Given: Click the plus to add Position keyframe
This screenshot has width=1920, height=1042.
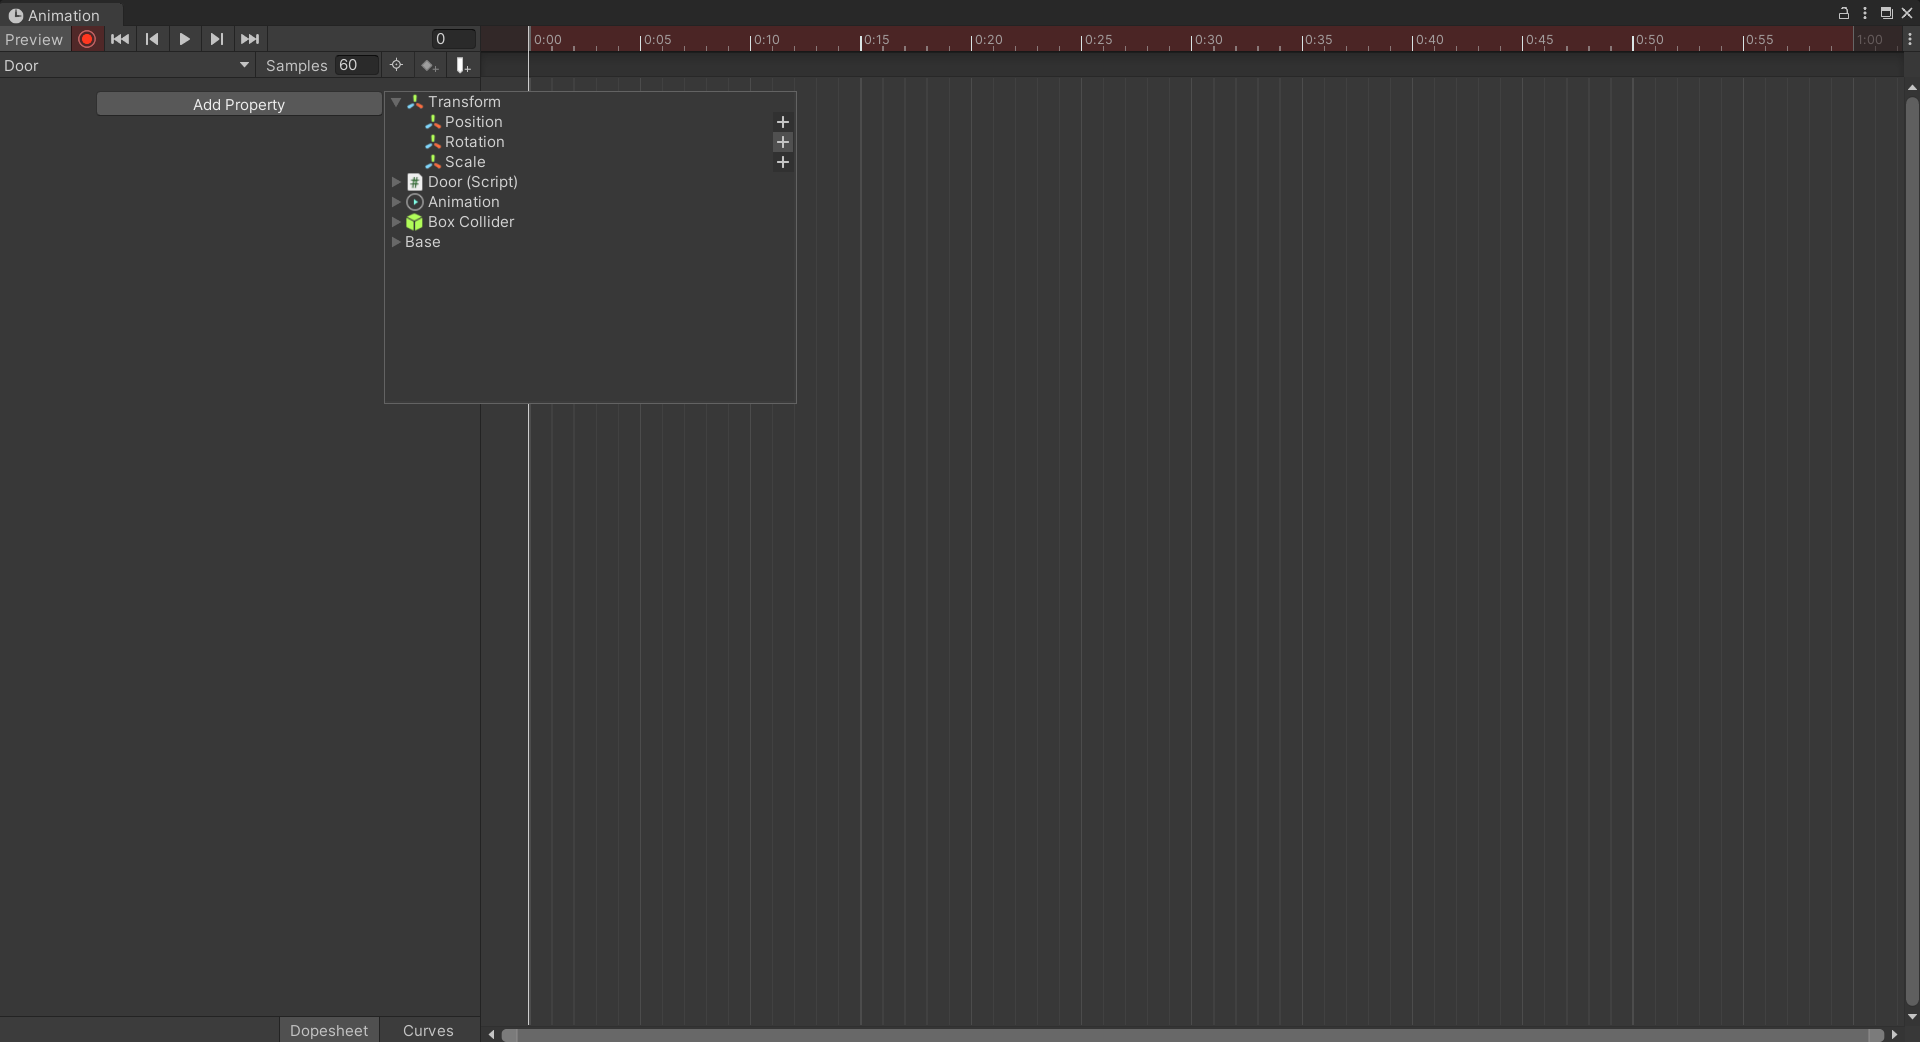Looking at the screenshot, I should click(782, 122).
